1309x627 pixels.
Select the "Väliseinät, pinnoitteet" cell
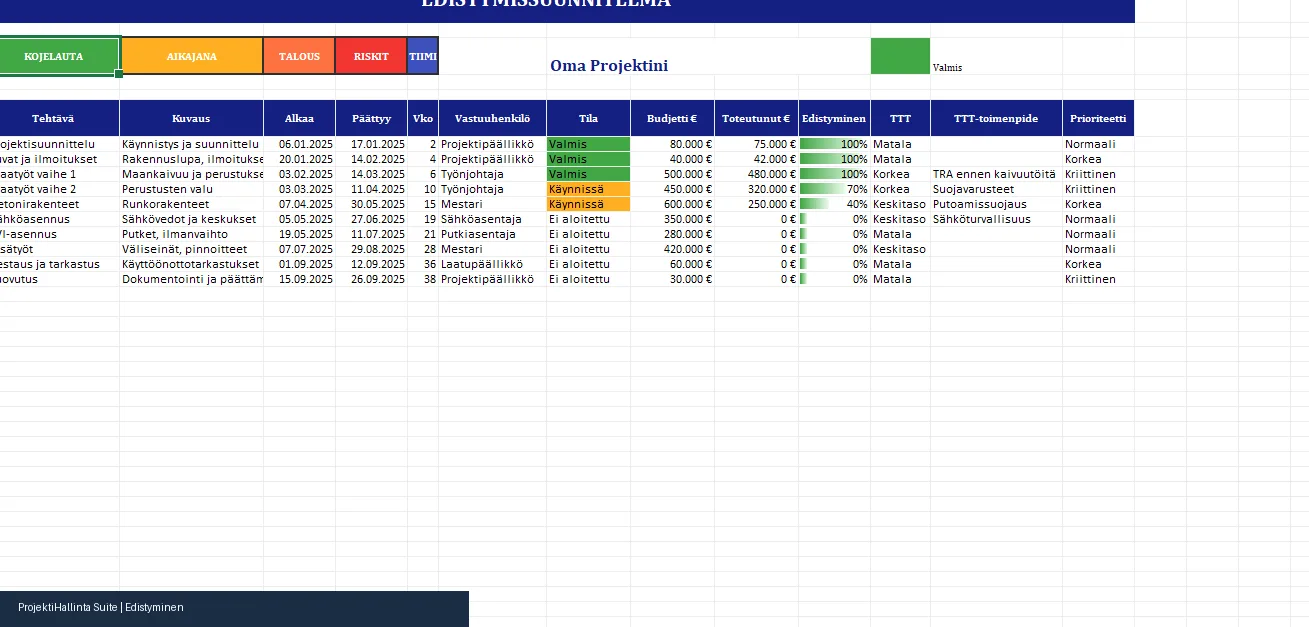(191, 249)
